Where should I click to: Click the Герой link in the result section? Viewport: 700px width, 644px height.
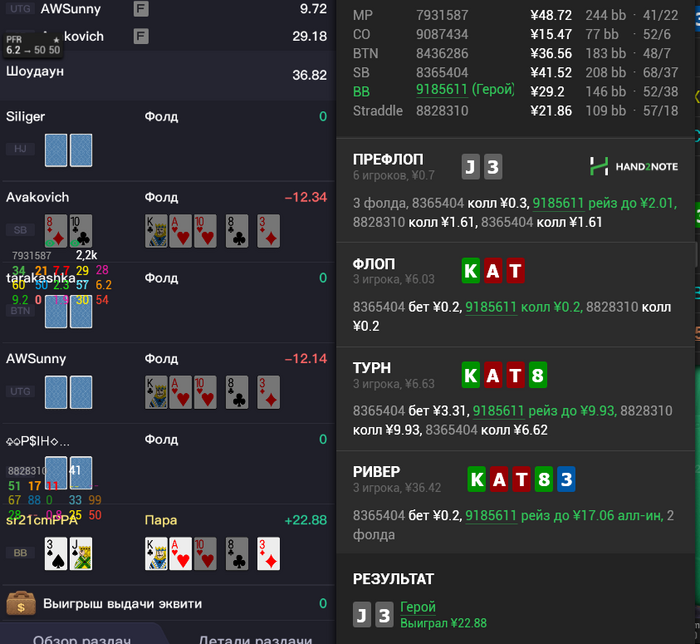coord(418,607)
